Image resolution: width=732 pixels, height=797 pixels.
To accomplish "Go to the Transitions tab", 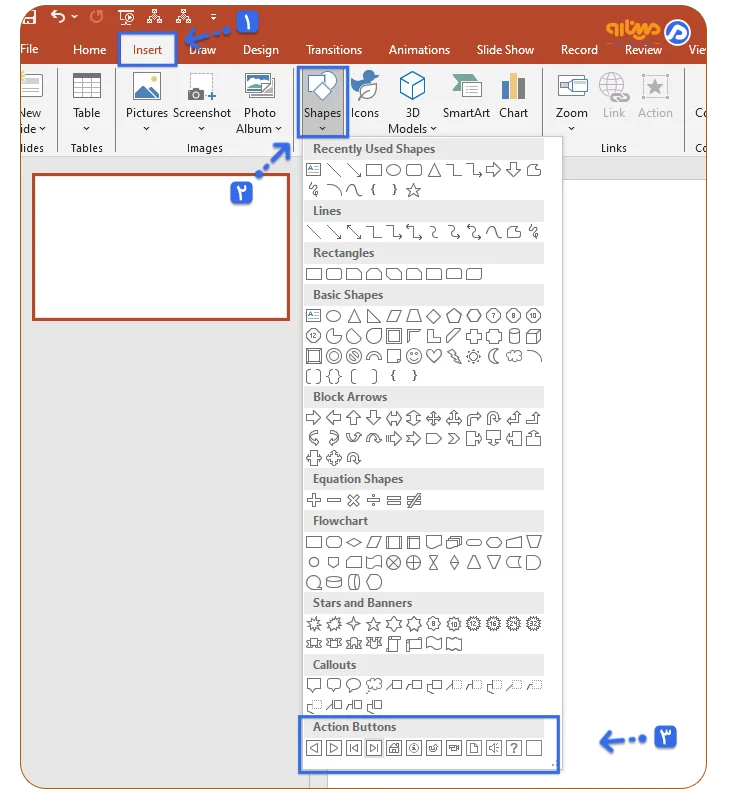I will pyautogui.click(x=334, y=50).
